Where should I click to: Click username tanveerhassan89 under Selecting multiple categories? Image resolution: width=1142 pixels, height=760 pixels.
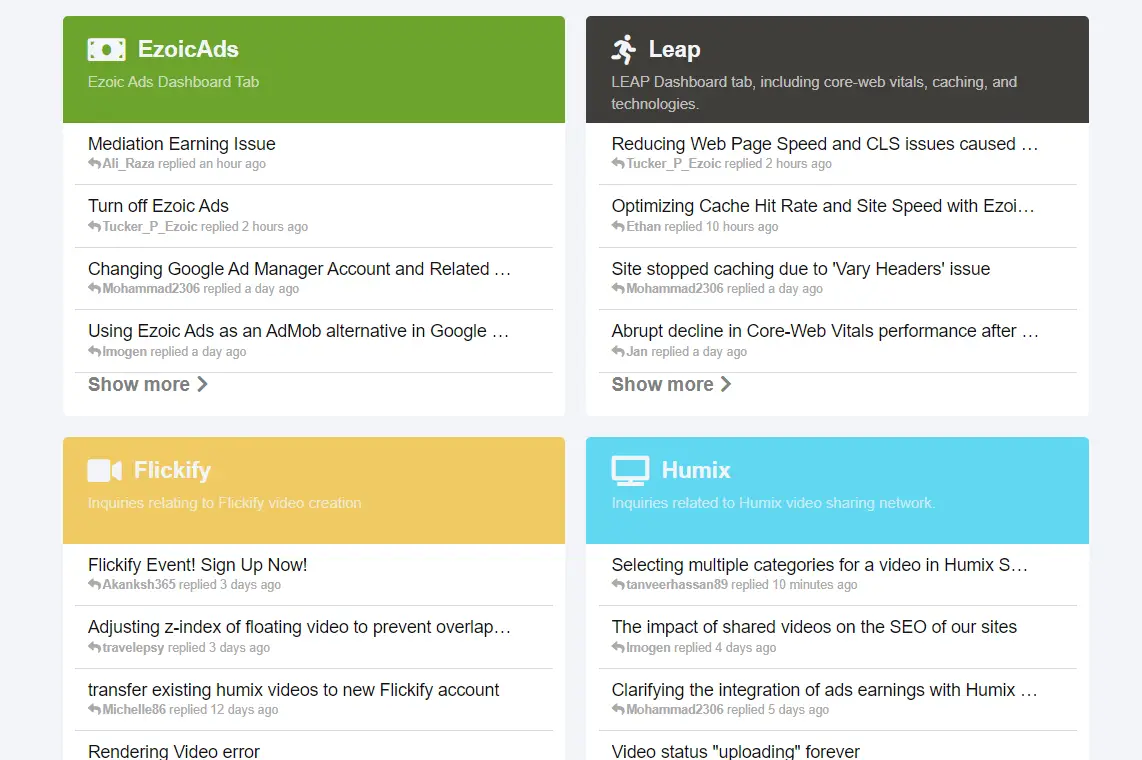pos(677,585)
